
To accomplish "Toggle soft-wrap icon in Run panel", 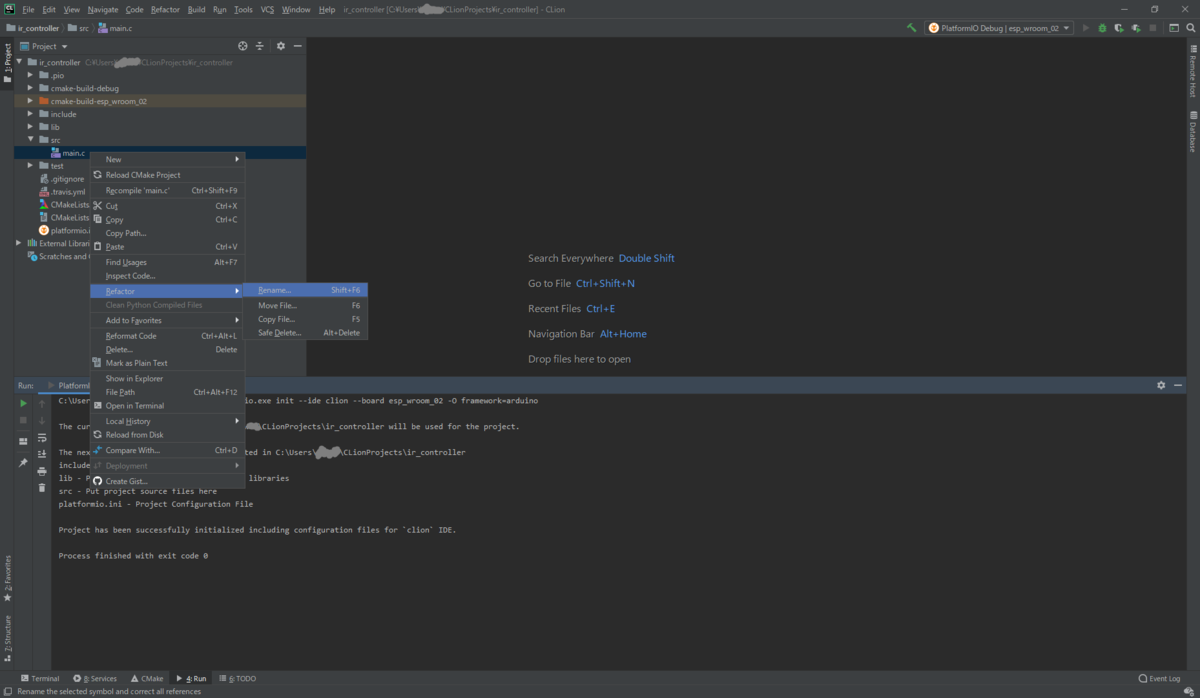I will click(x=42, y=437).
